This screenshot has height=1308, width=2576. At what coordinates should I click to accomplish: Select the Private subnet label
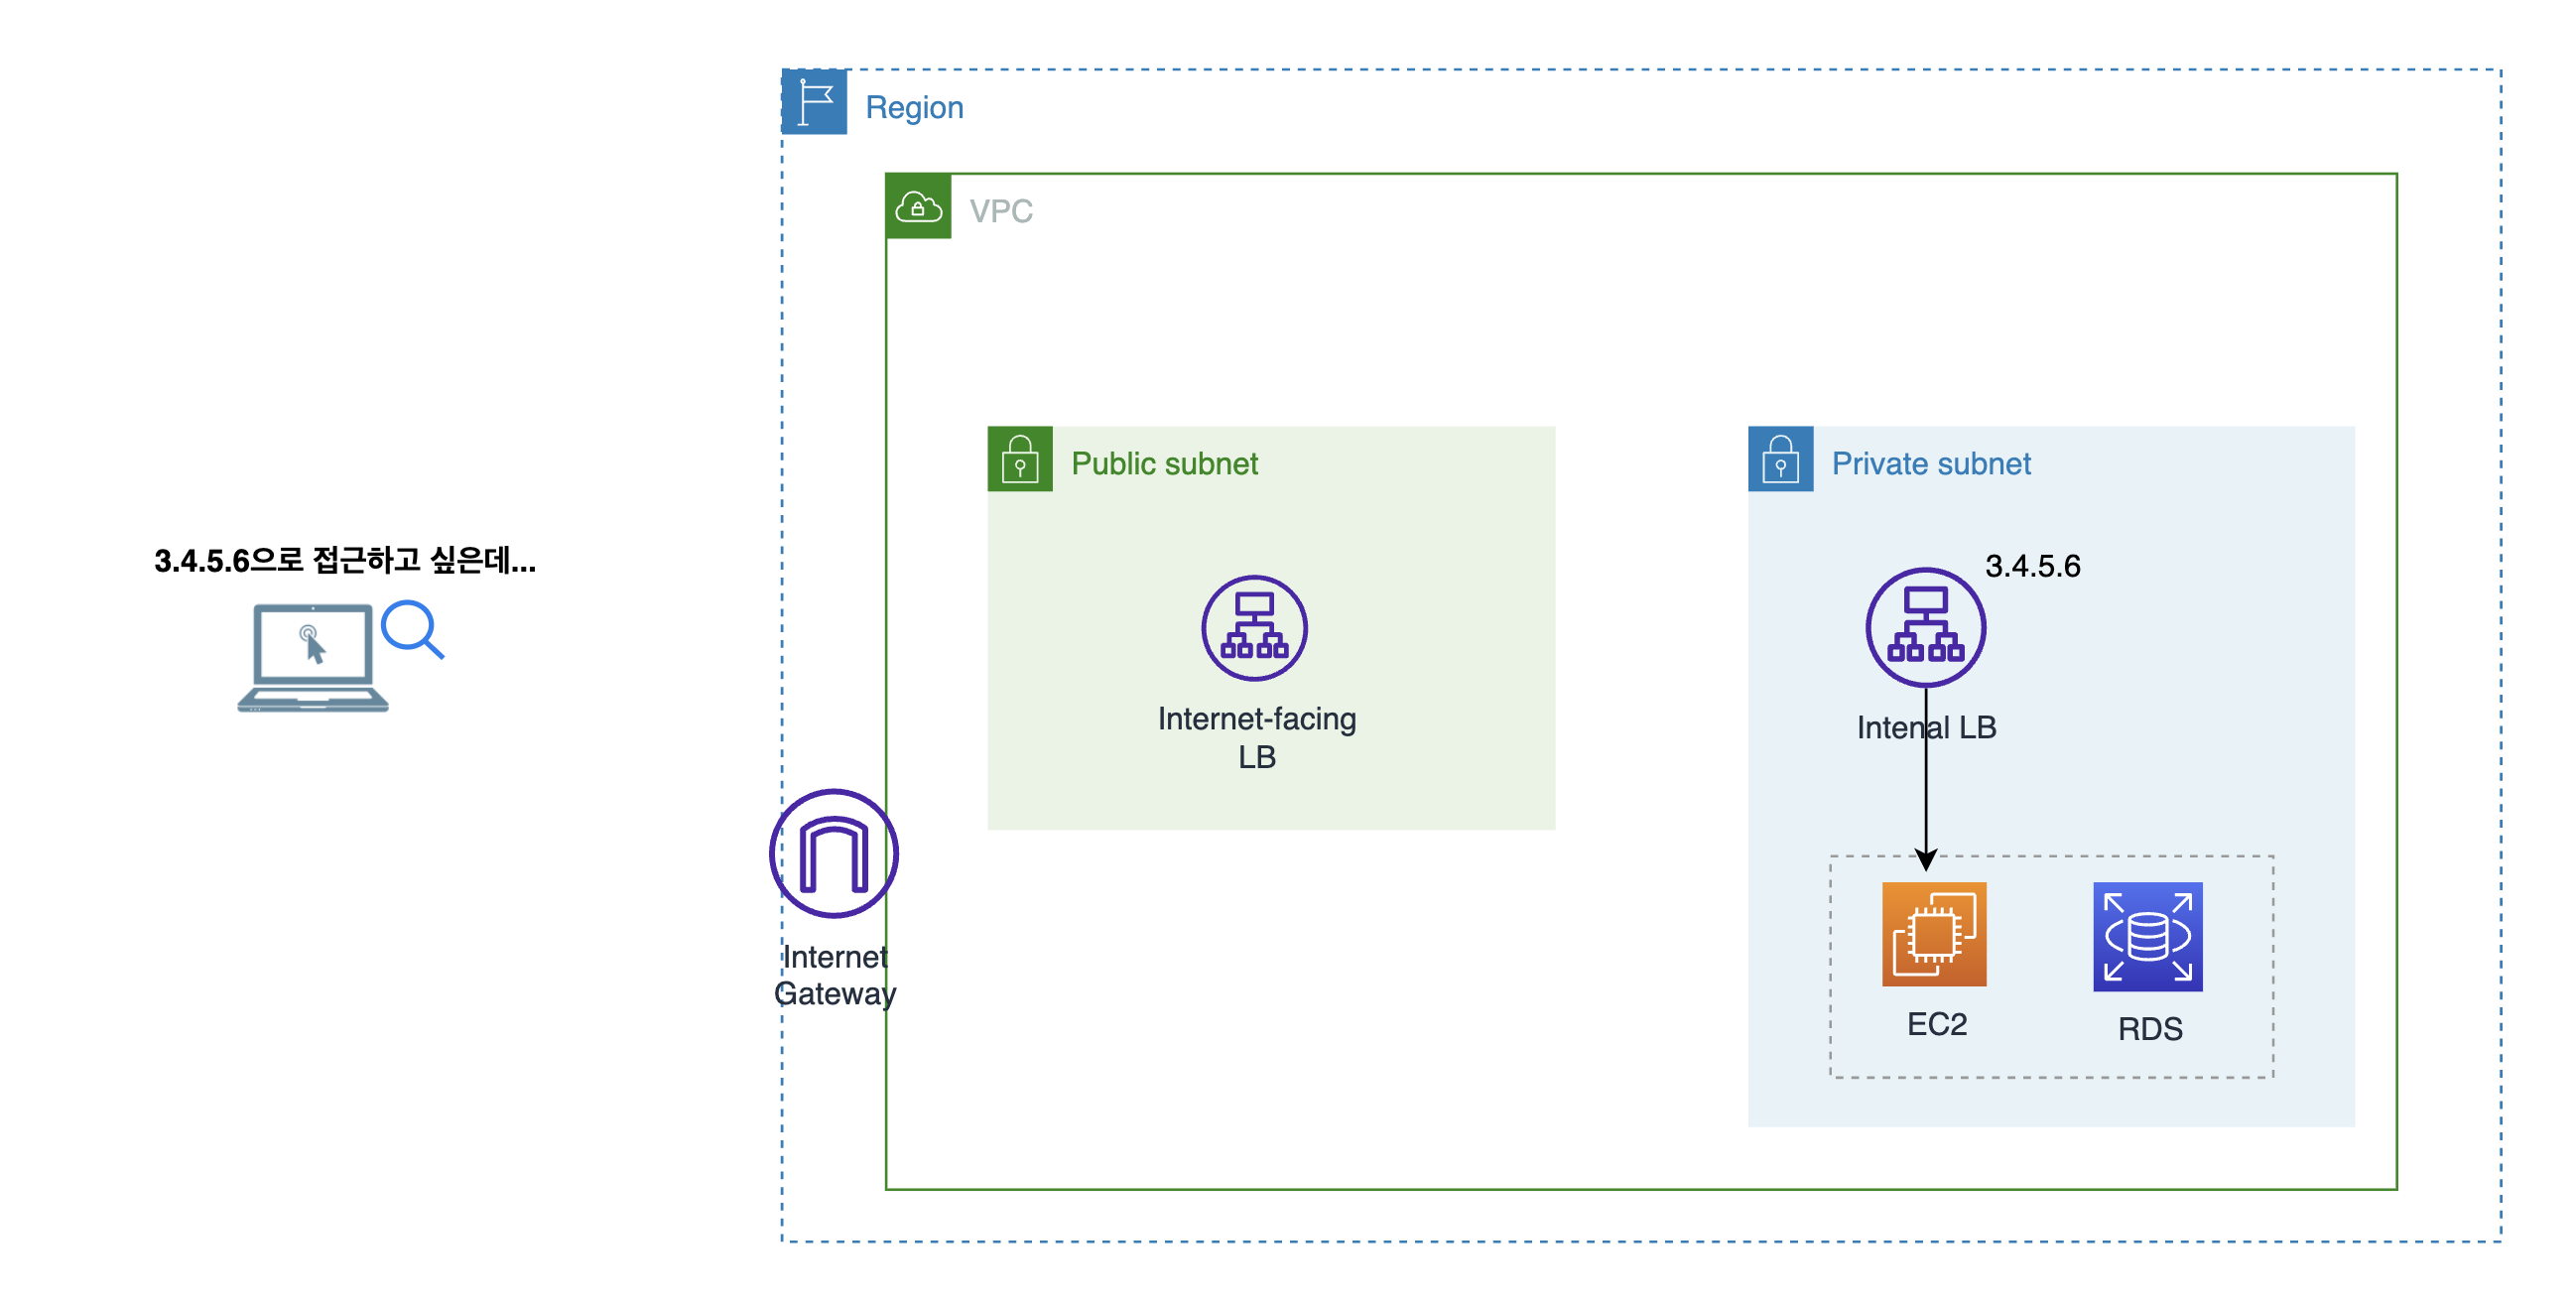[1930, 463]
